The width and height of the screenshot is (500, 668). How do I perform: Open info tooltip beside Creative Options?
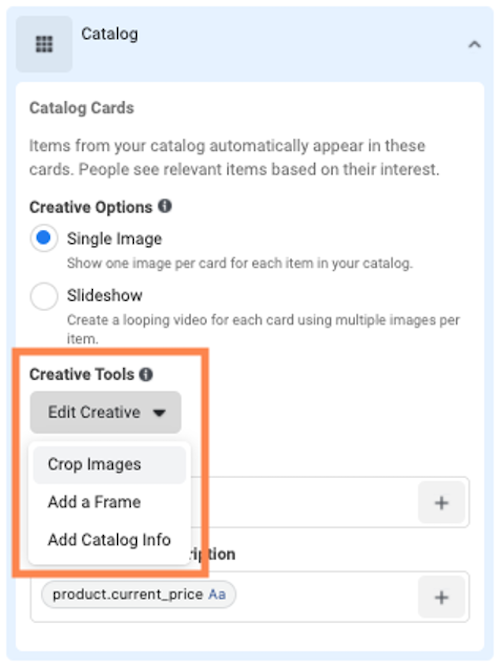pos(165,206)
